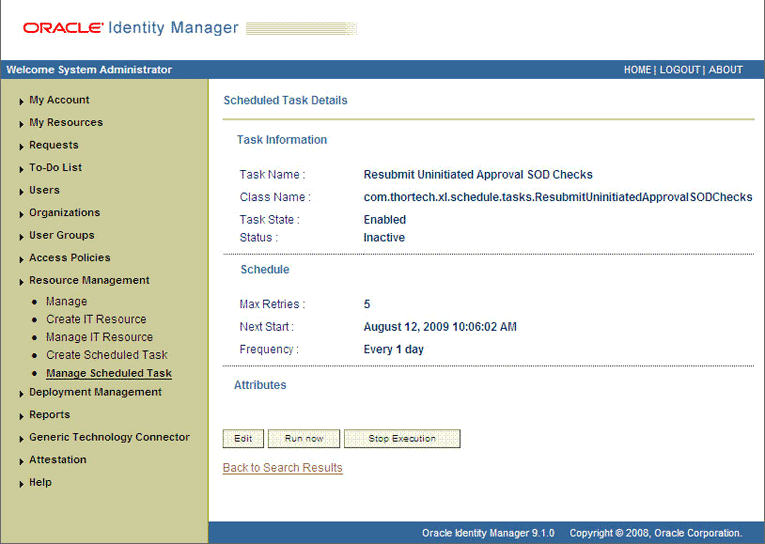Open Manage Scheduled Task link
Viewport: 765px width, 544px height.
(x=109, y=373)
